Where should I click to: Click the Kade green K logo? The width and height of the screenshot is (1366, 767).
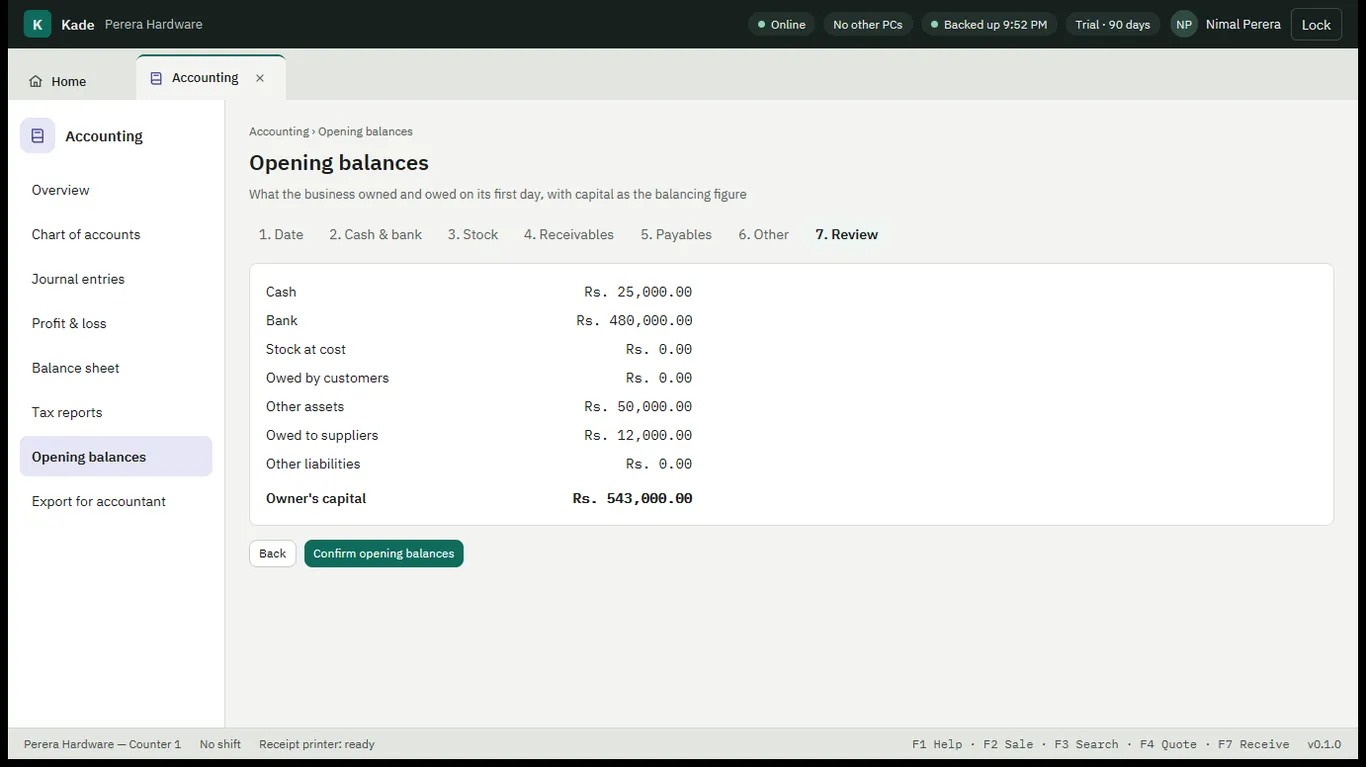click(37, 24)
